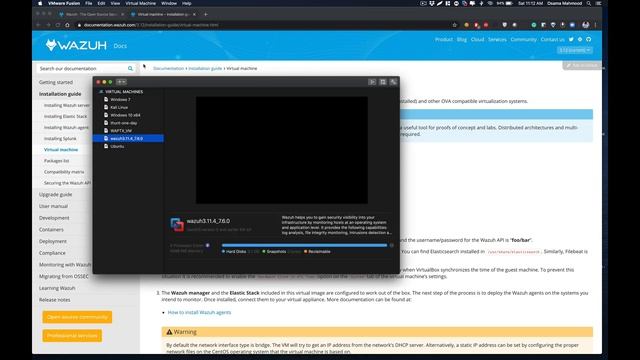Open Wazuh Twitter icon

tap(571, 40)
